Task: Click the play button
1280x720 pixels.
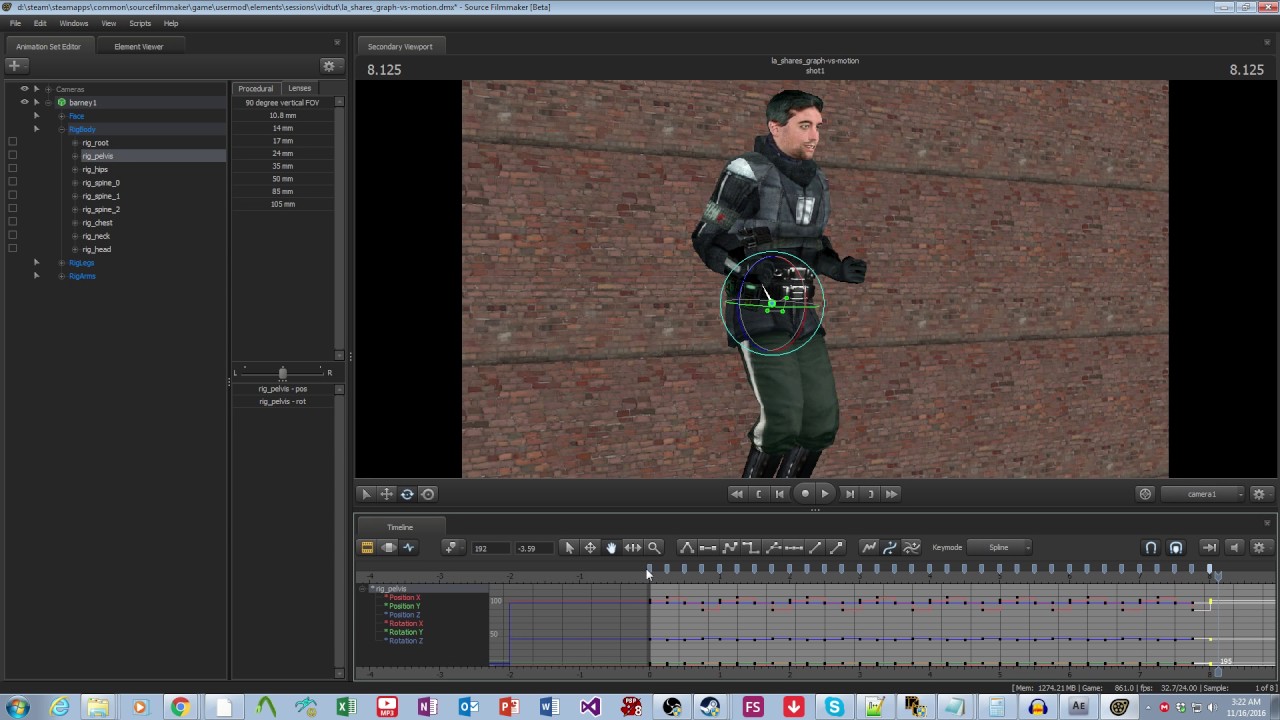Action: tap(825, 494)
